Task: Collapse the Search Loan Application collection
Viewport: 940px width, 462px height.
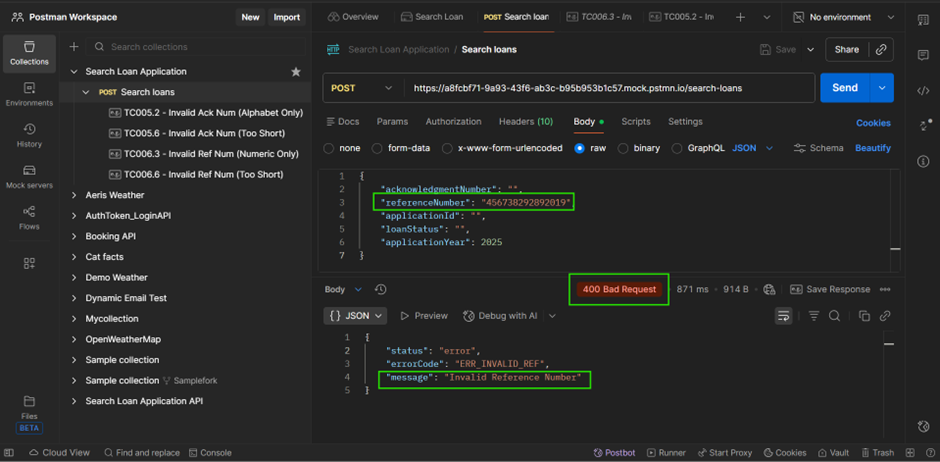Action: [x=74, y=72]
